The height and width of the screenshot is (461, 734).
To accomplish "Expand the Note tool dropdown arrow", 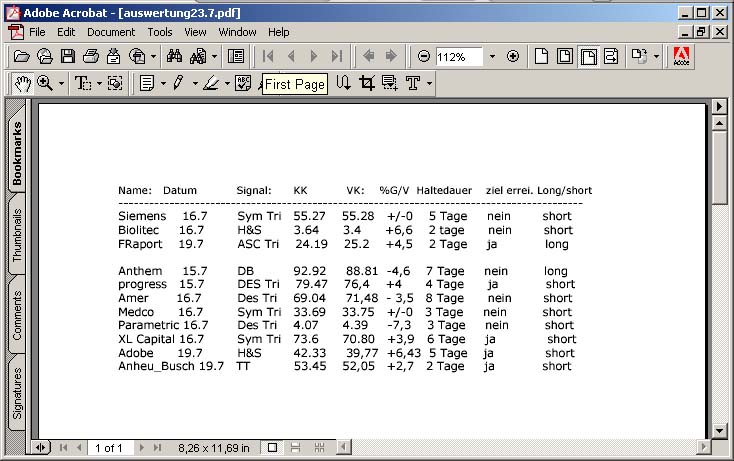I will 163,84.
